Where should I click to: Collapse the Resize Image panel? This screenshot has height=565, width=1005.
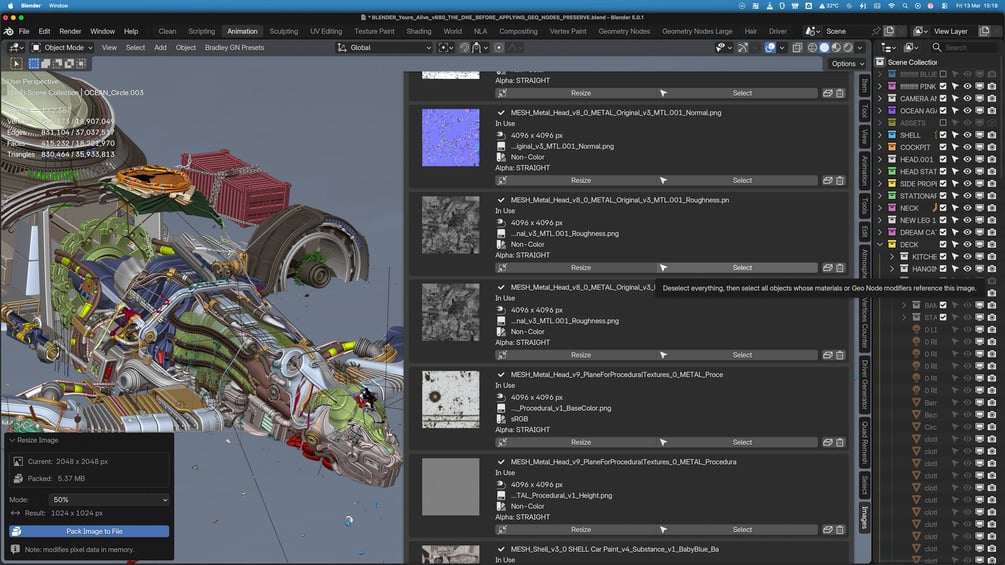tap(12, 441)
